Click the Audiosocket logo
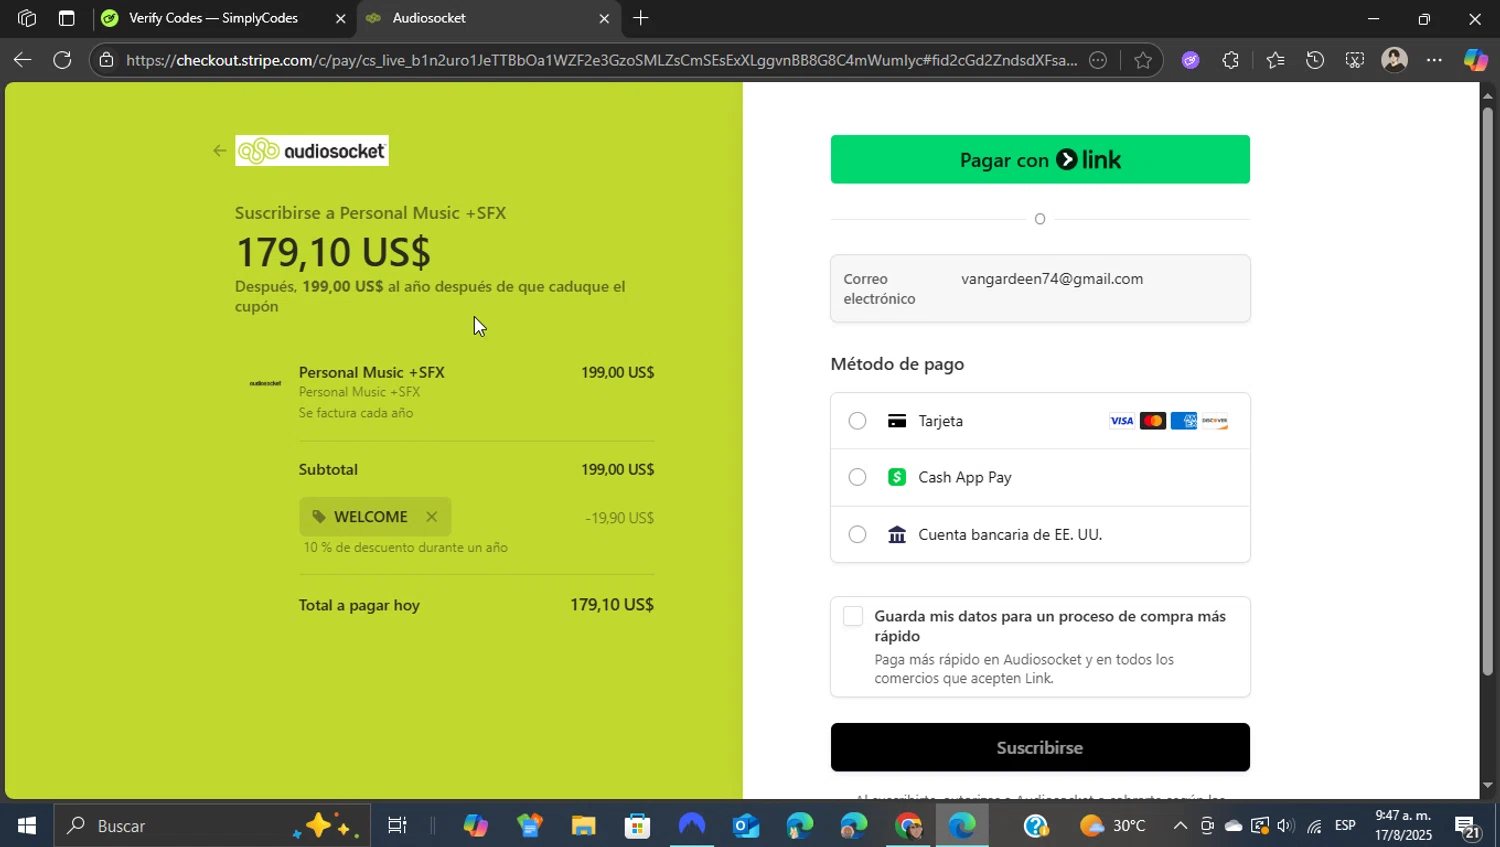This screenshot has width=1500, height=847. [312, 151]
